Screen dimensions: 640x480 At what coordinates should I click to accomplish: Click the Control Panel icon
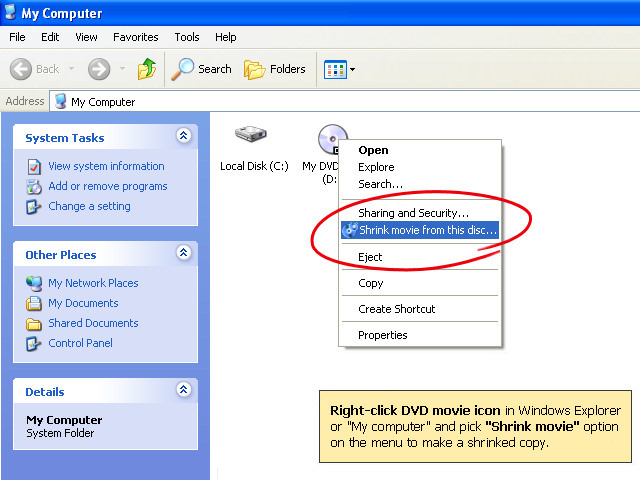pos(33,344)
